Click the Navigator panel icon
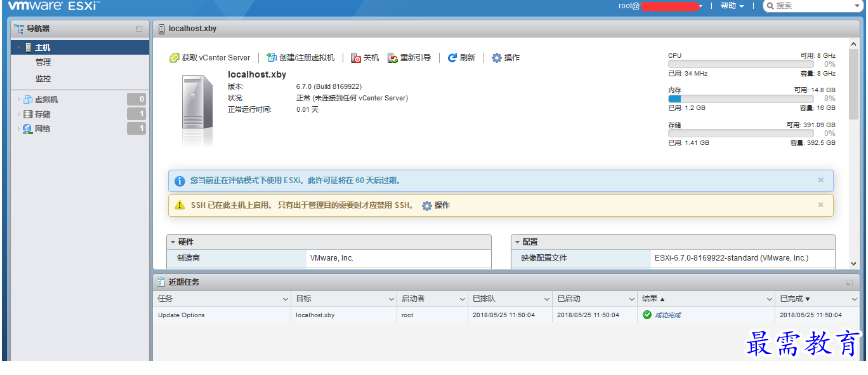The image size is (868, 375). [18, 29]
